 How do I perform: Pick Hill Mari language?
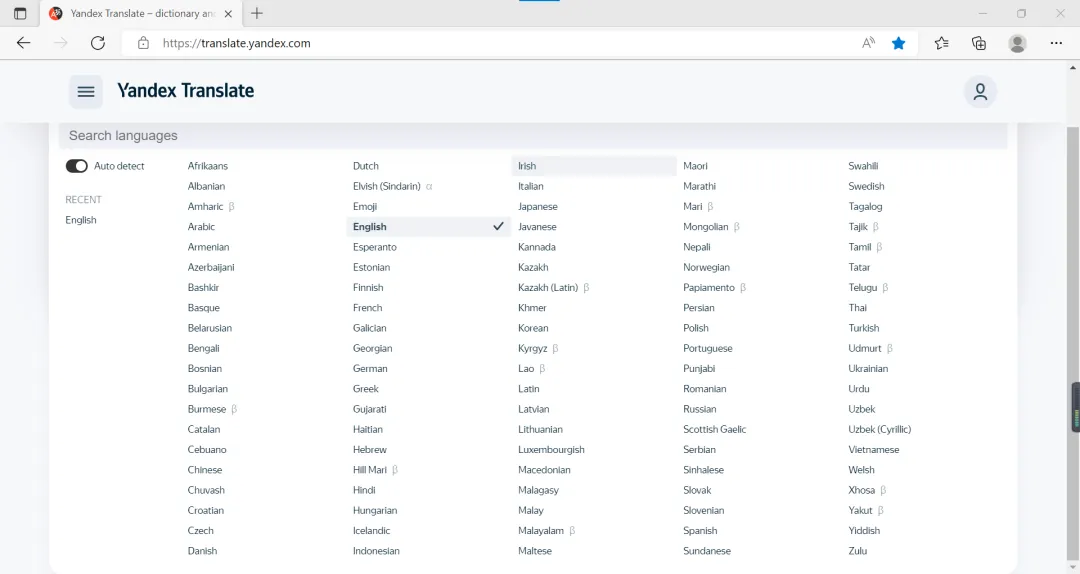[x=369, y=470]
